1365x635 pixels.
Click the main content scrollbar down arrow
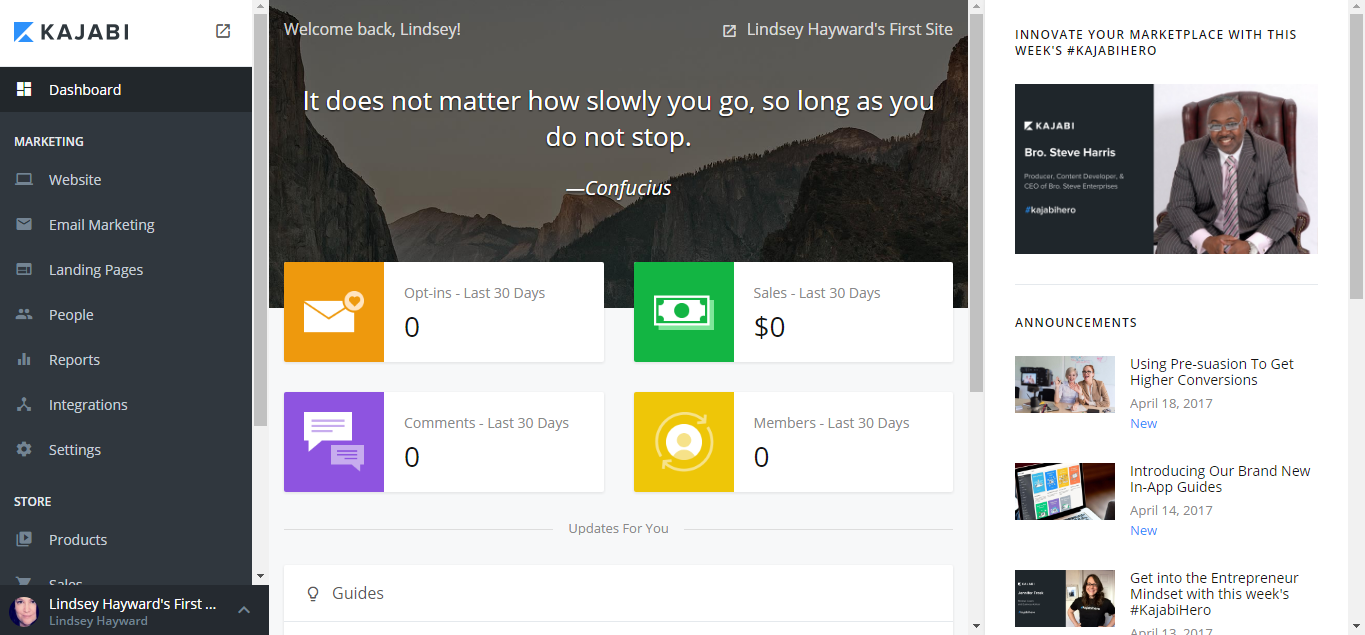point(976,626)
